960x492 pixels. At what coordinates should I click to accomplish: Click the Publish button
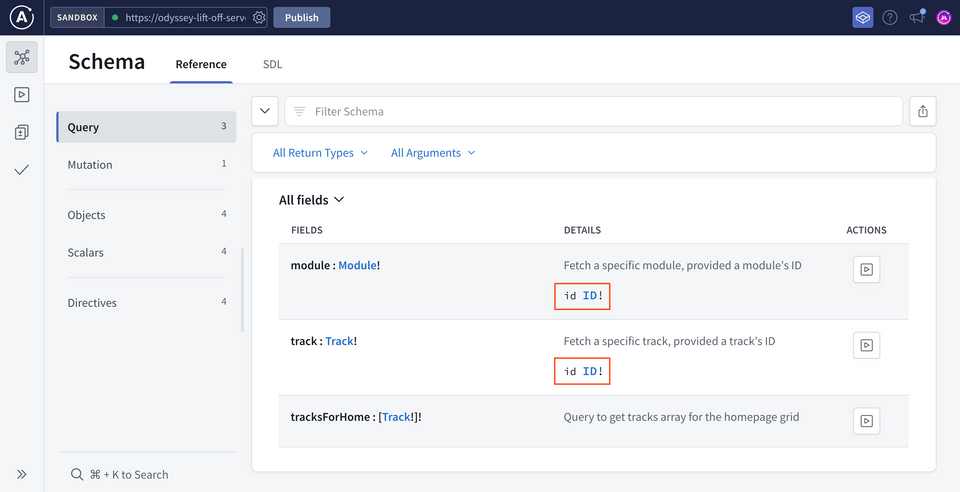[x=302, y=18]
